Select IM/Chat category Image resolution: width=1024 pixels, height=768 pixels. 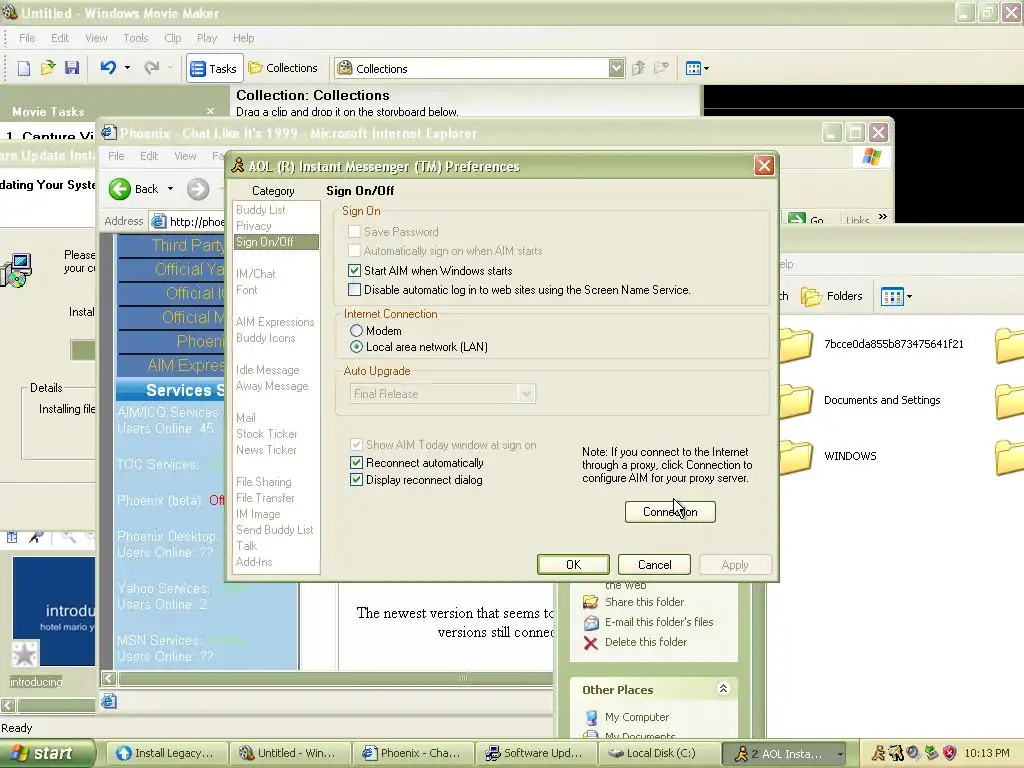(x=255, y=274)
